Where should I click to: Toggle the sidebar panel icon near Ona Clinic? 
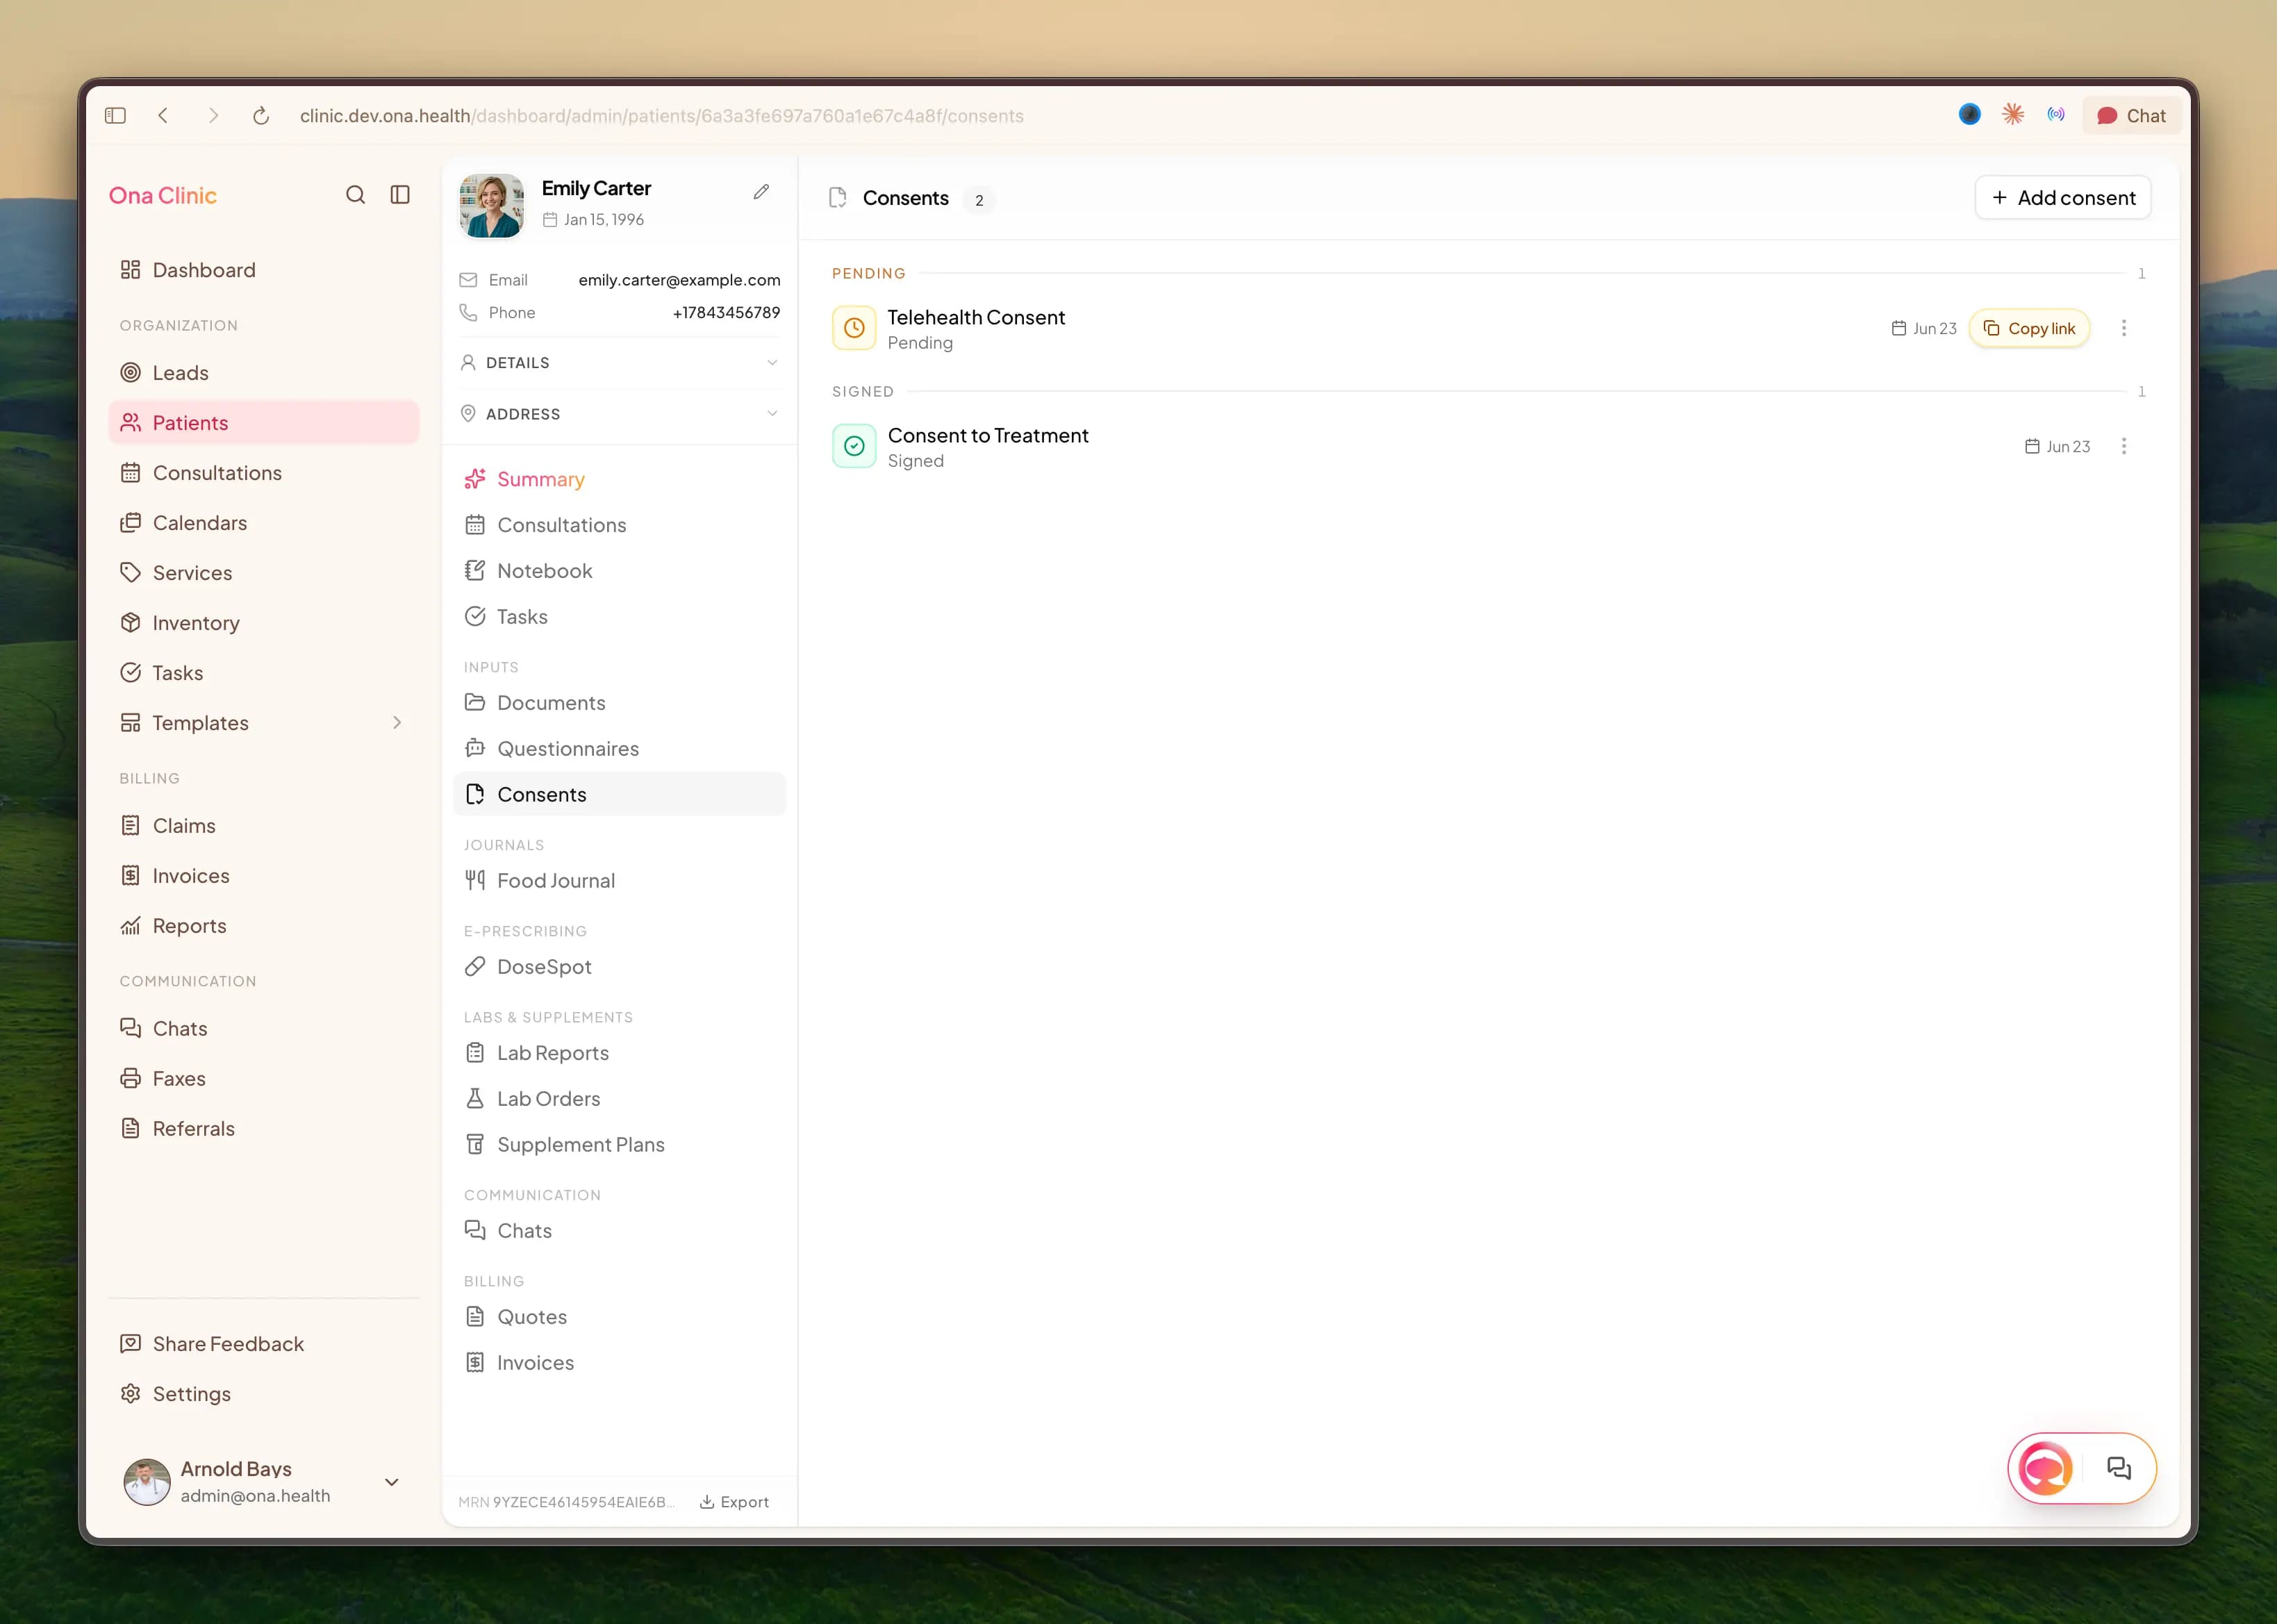point(400,195)
